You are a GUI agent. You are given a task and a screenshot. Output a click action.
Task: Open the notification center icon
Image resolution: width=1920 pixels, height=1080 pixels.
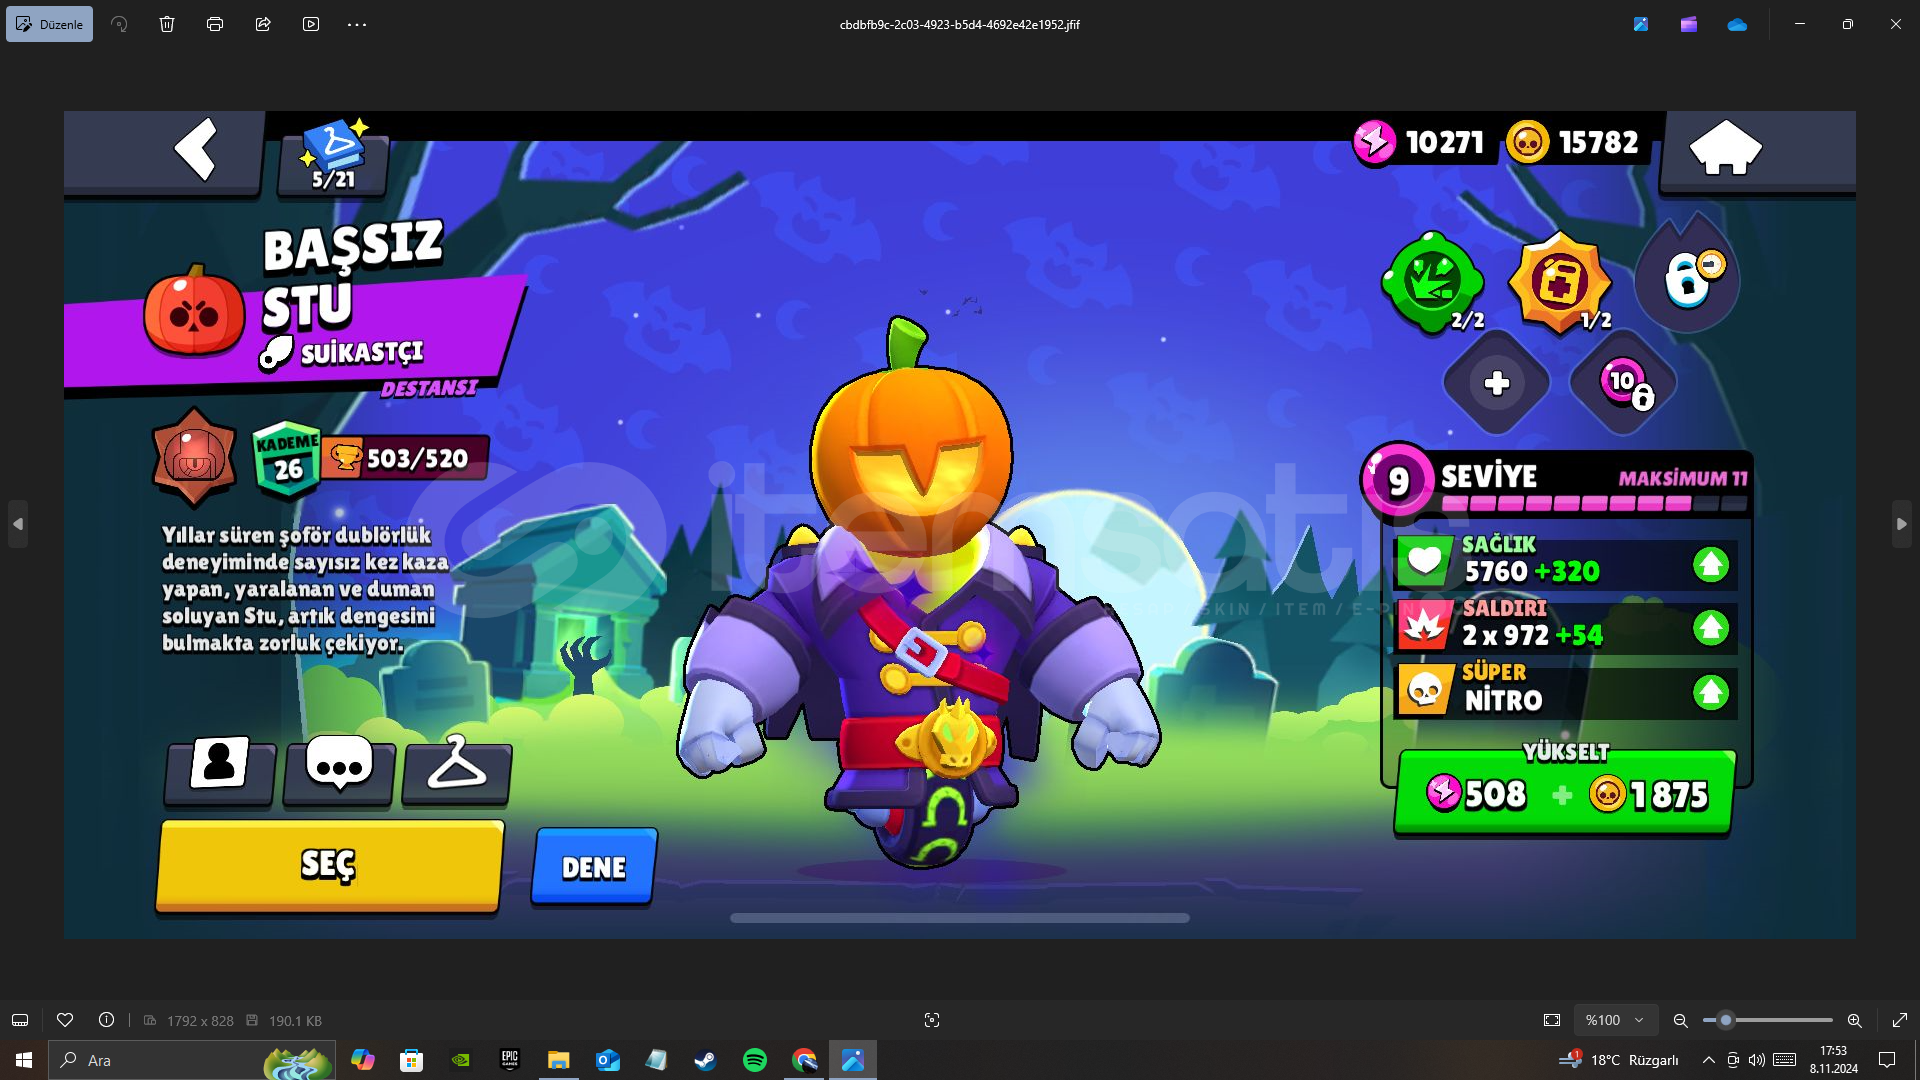click(1887, 1060)
